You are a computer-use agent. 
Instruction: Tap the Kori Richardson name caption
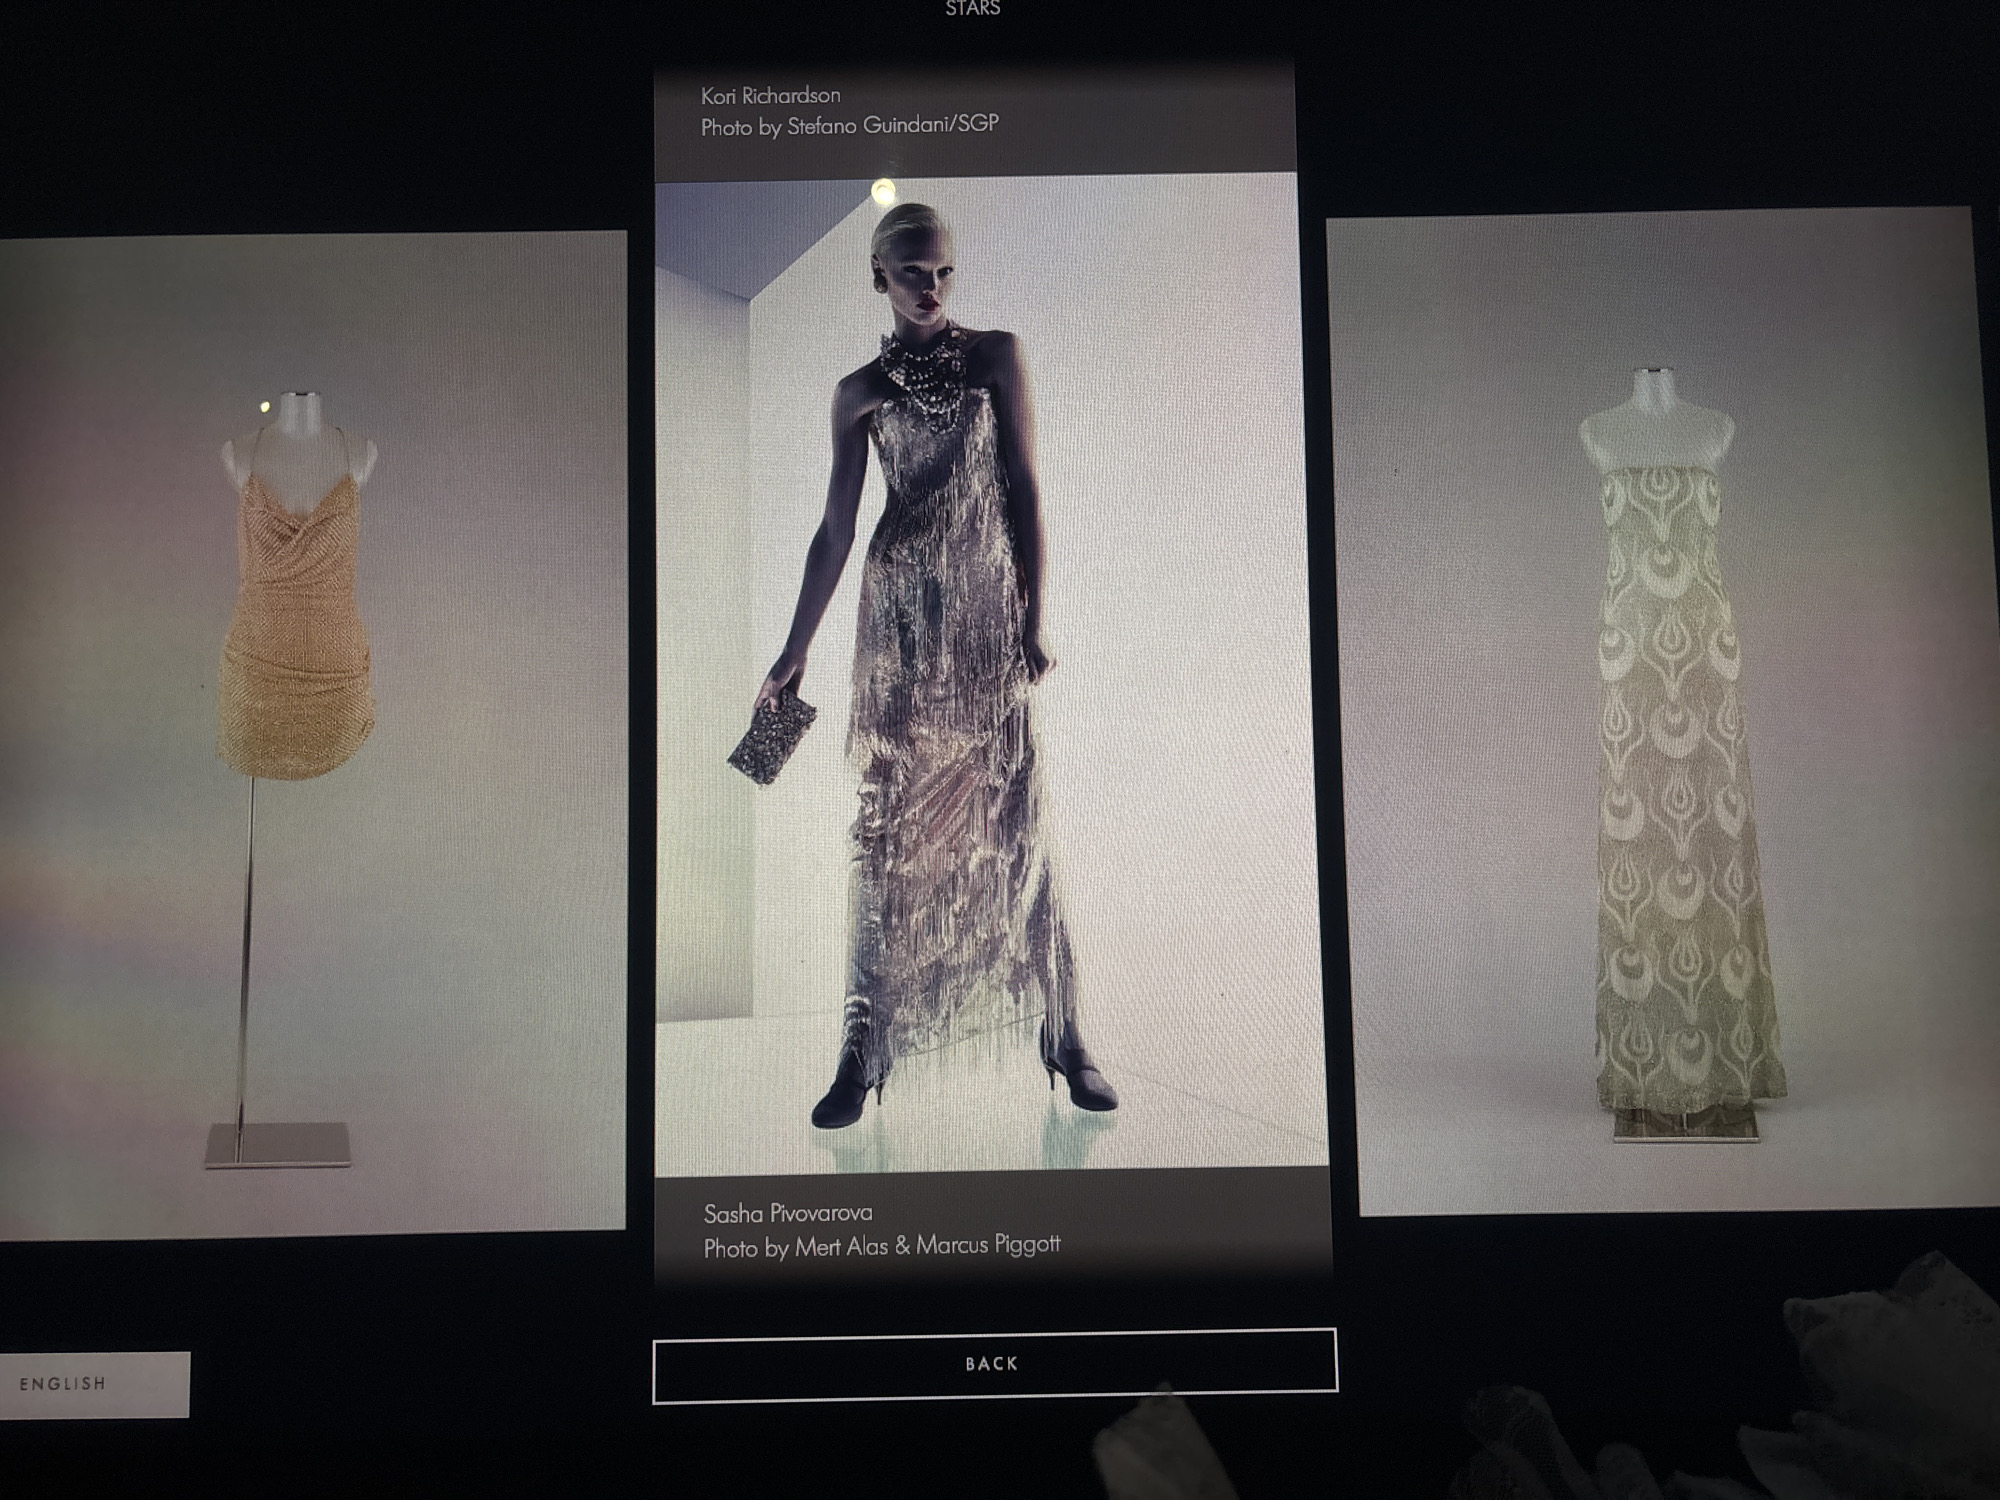(770, 96)
